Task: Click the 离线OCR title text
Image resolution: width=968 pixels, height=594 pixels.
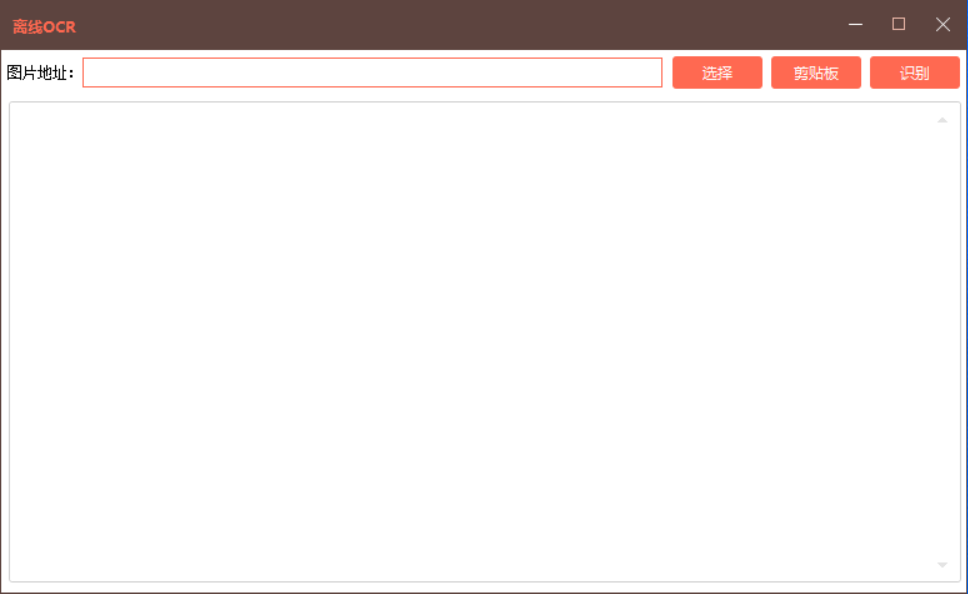Action: [44, 27]
